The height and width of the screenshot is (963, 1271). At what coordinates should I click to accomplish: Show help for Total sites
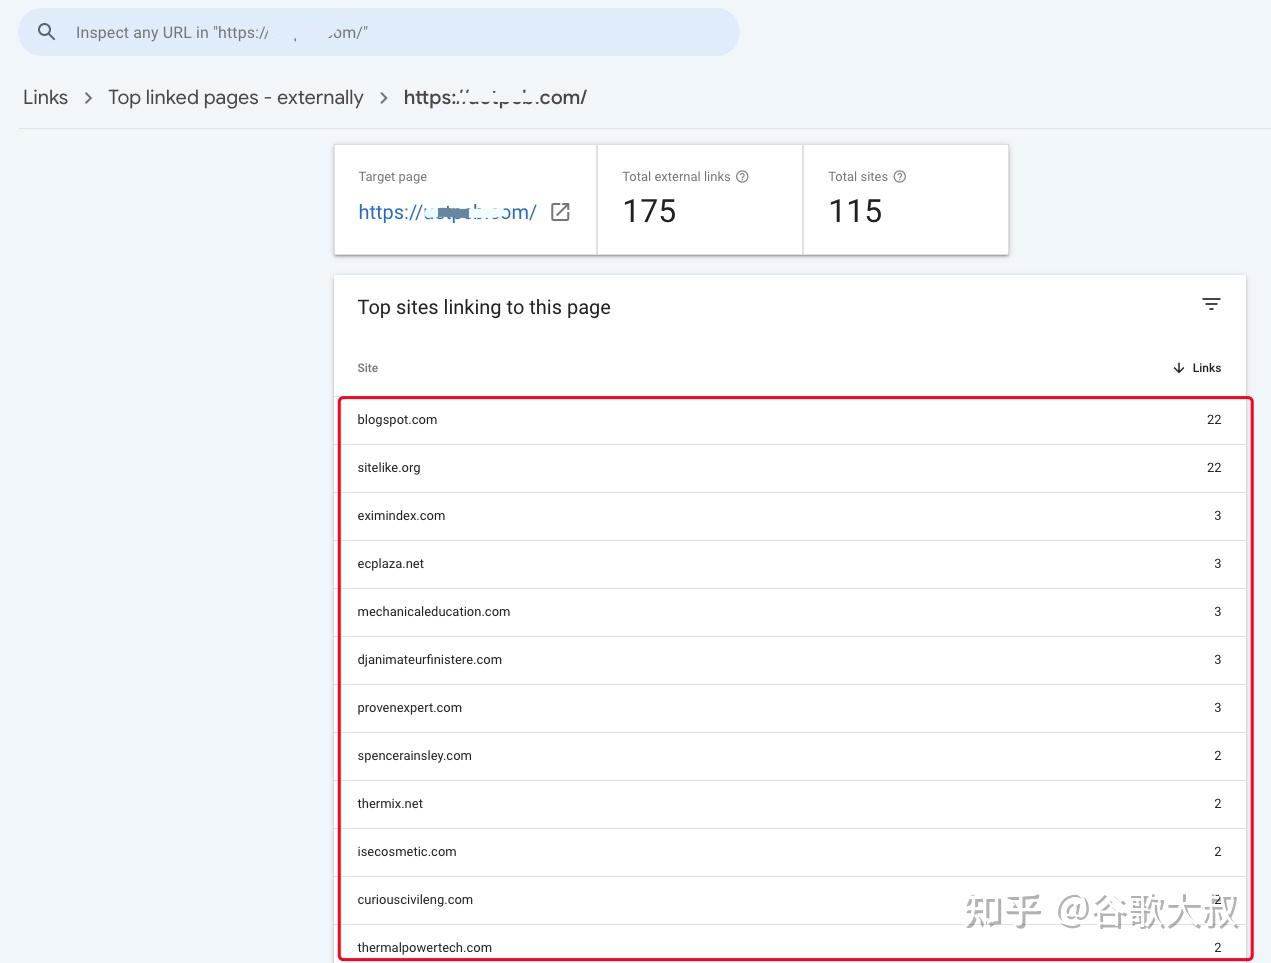pyautogui.click(x=900, y=176)
